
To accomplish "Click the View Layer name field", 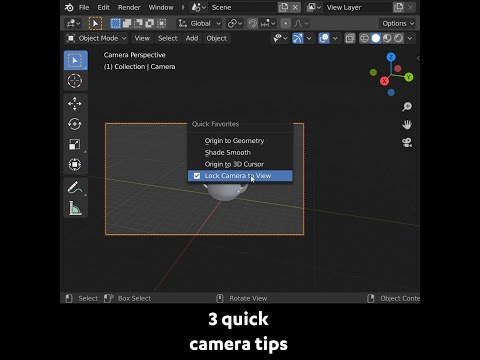I will [358, 7].
